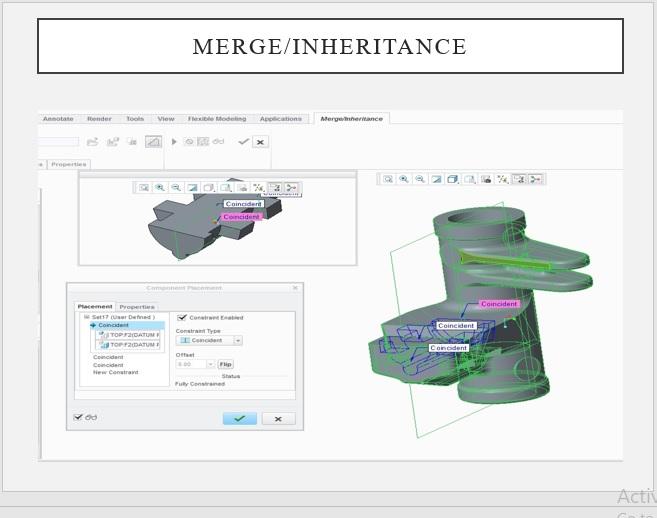The image size is (657, 518).
Task: Open the Offset value dropdown
Action: (210, 364)
